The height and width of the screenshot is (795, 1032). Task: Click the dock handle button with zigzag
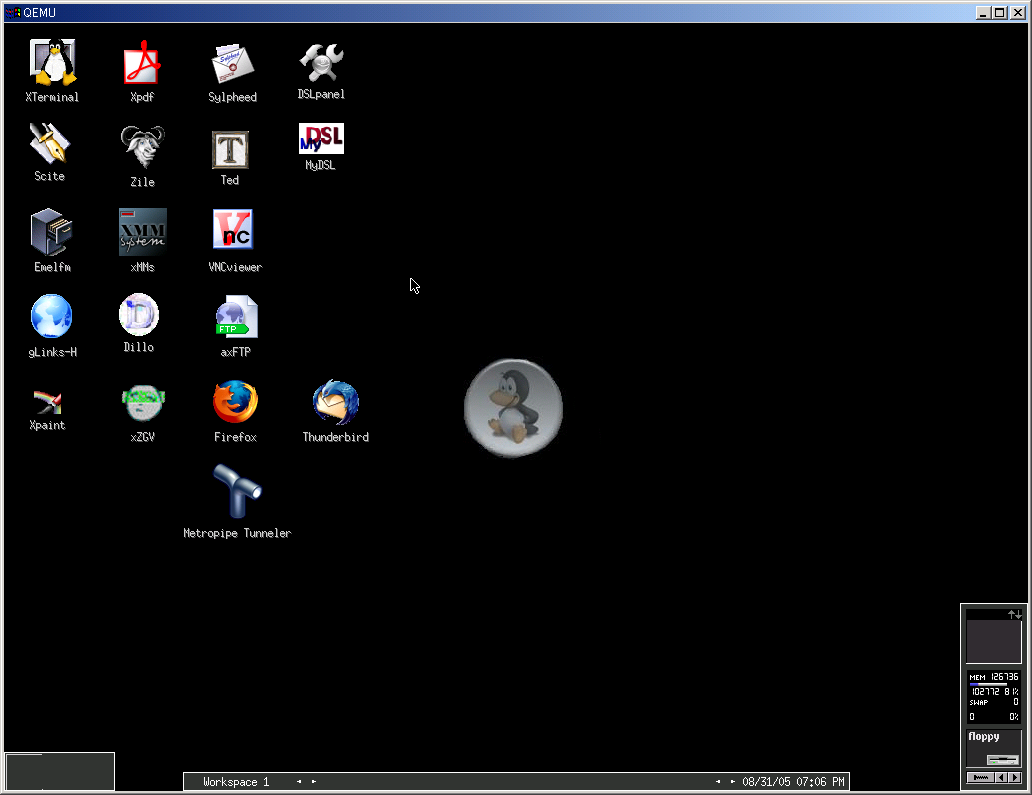coord(981,777)
